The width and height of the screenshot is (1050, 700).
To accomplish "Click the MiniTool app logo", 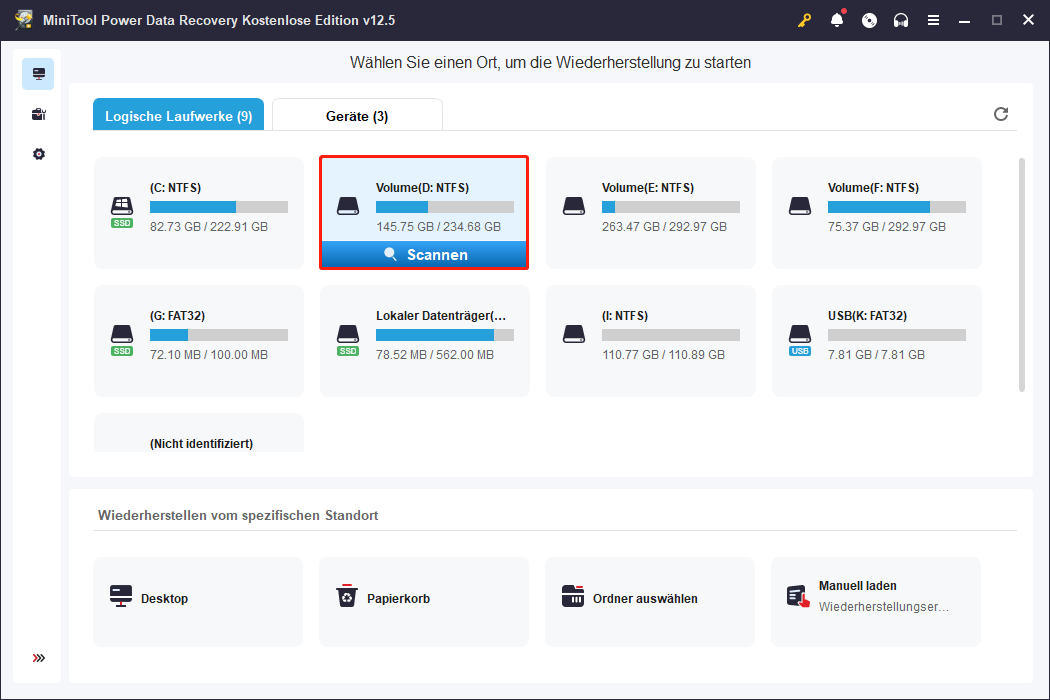I will point(23,20).
